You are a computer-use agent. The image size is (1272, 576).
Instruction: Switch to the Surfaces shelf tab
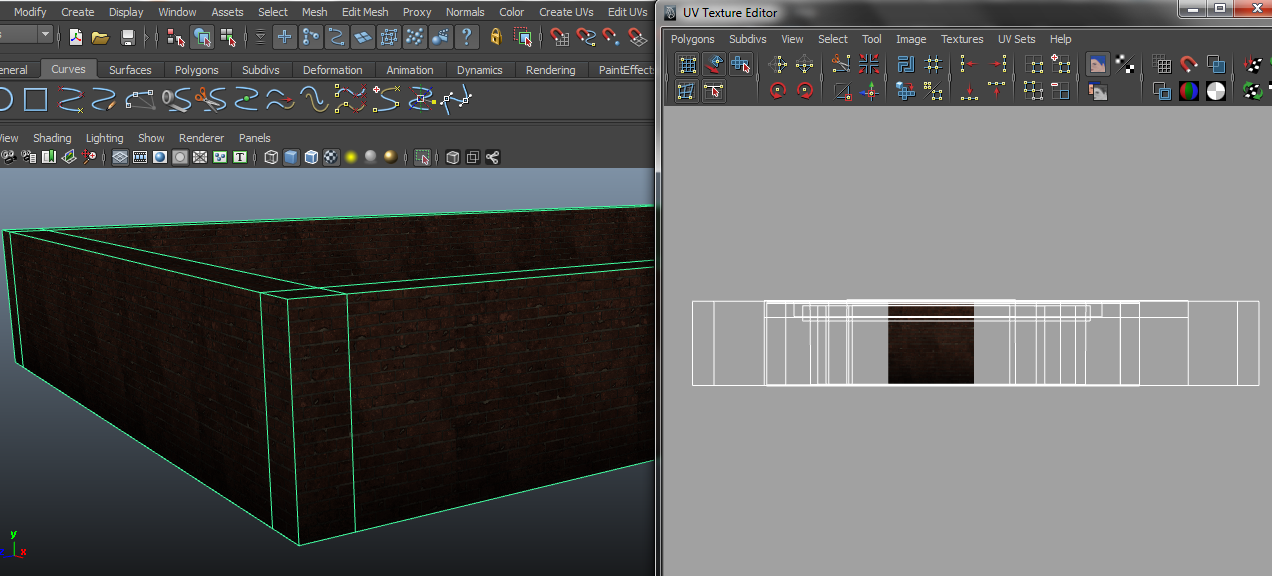click(x=130, y=70)
